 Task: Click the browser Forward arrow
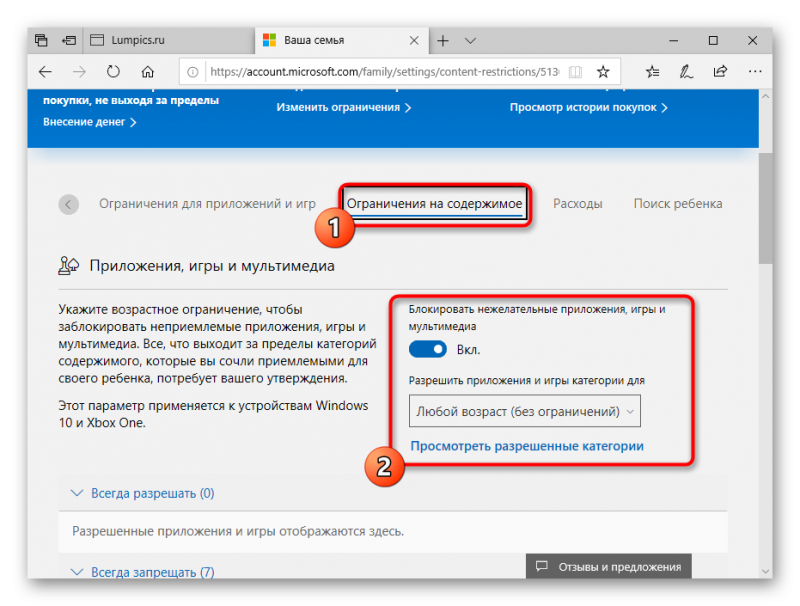tap(79, 72)
